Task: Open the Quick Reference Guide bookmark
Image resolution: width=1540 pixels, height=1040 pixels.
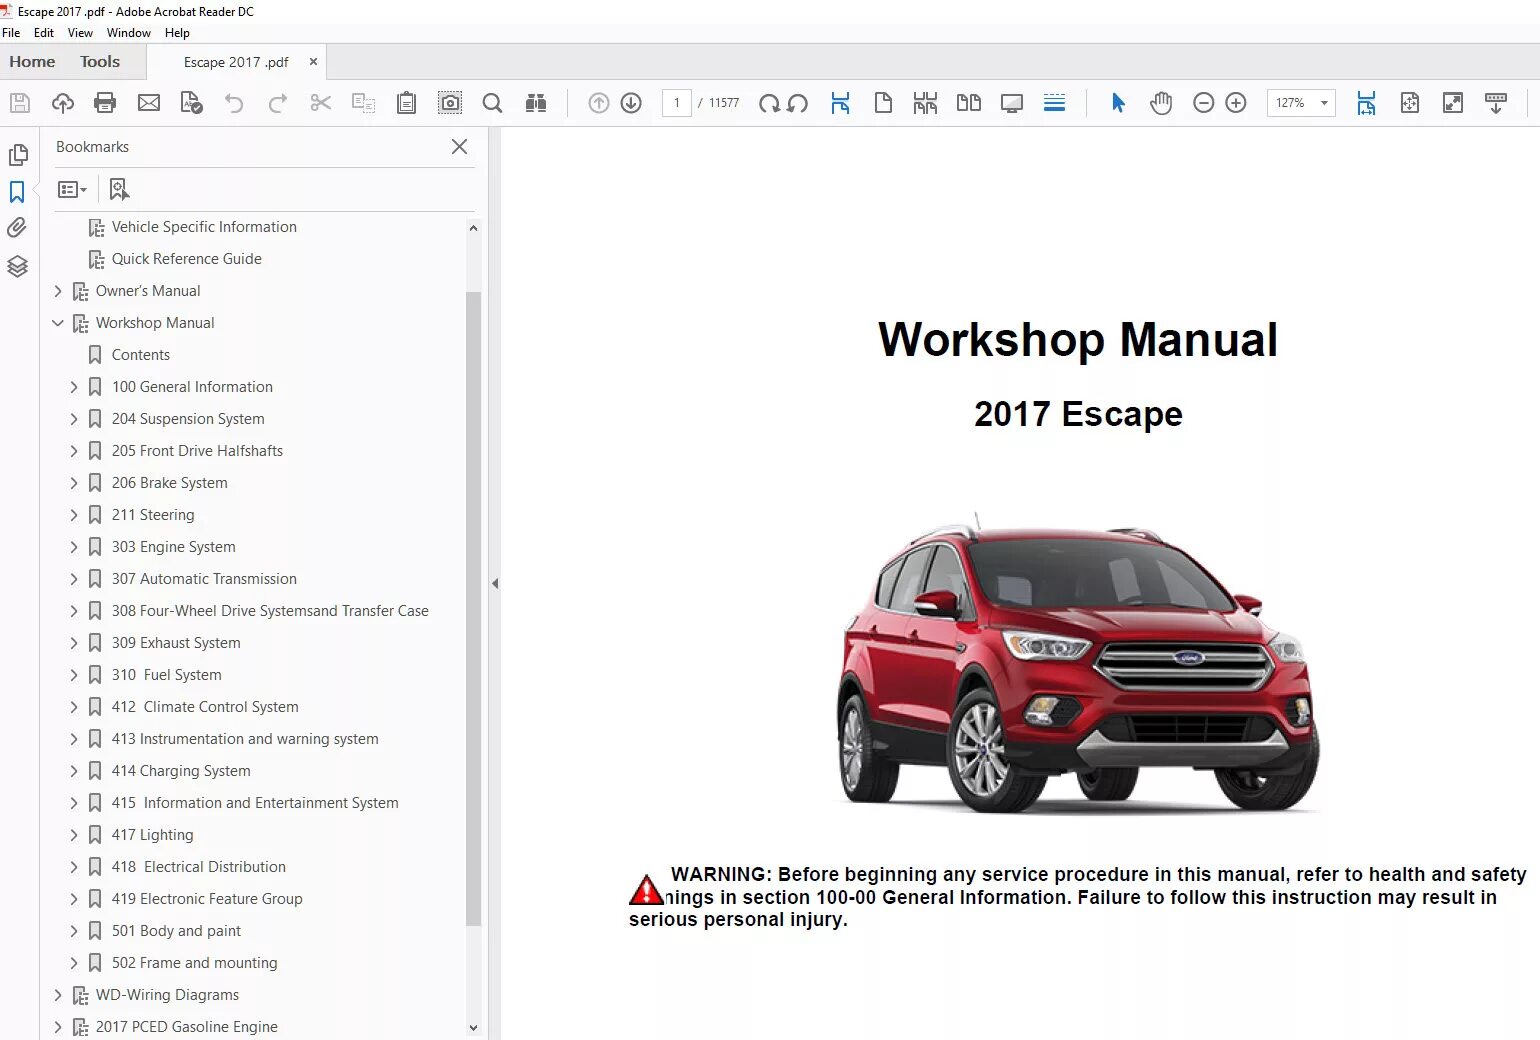Action: pyautogui.click(x=187, y=259)
